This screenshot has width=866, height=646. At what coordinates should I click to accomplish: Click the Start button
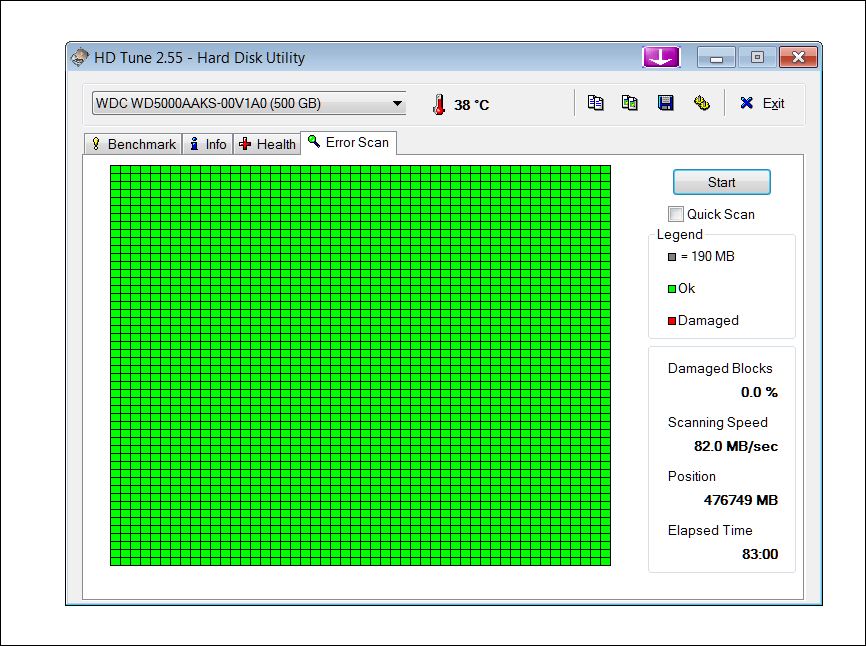point(721,182)
